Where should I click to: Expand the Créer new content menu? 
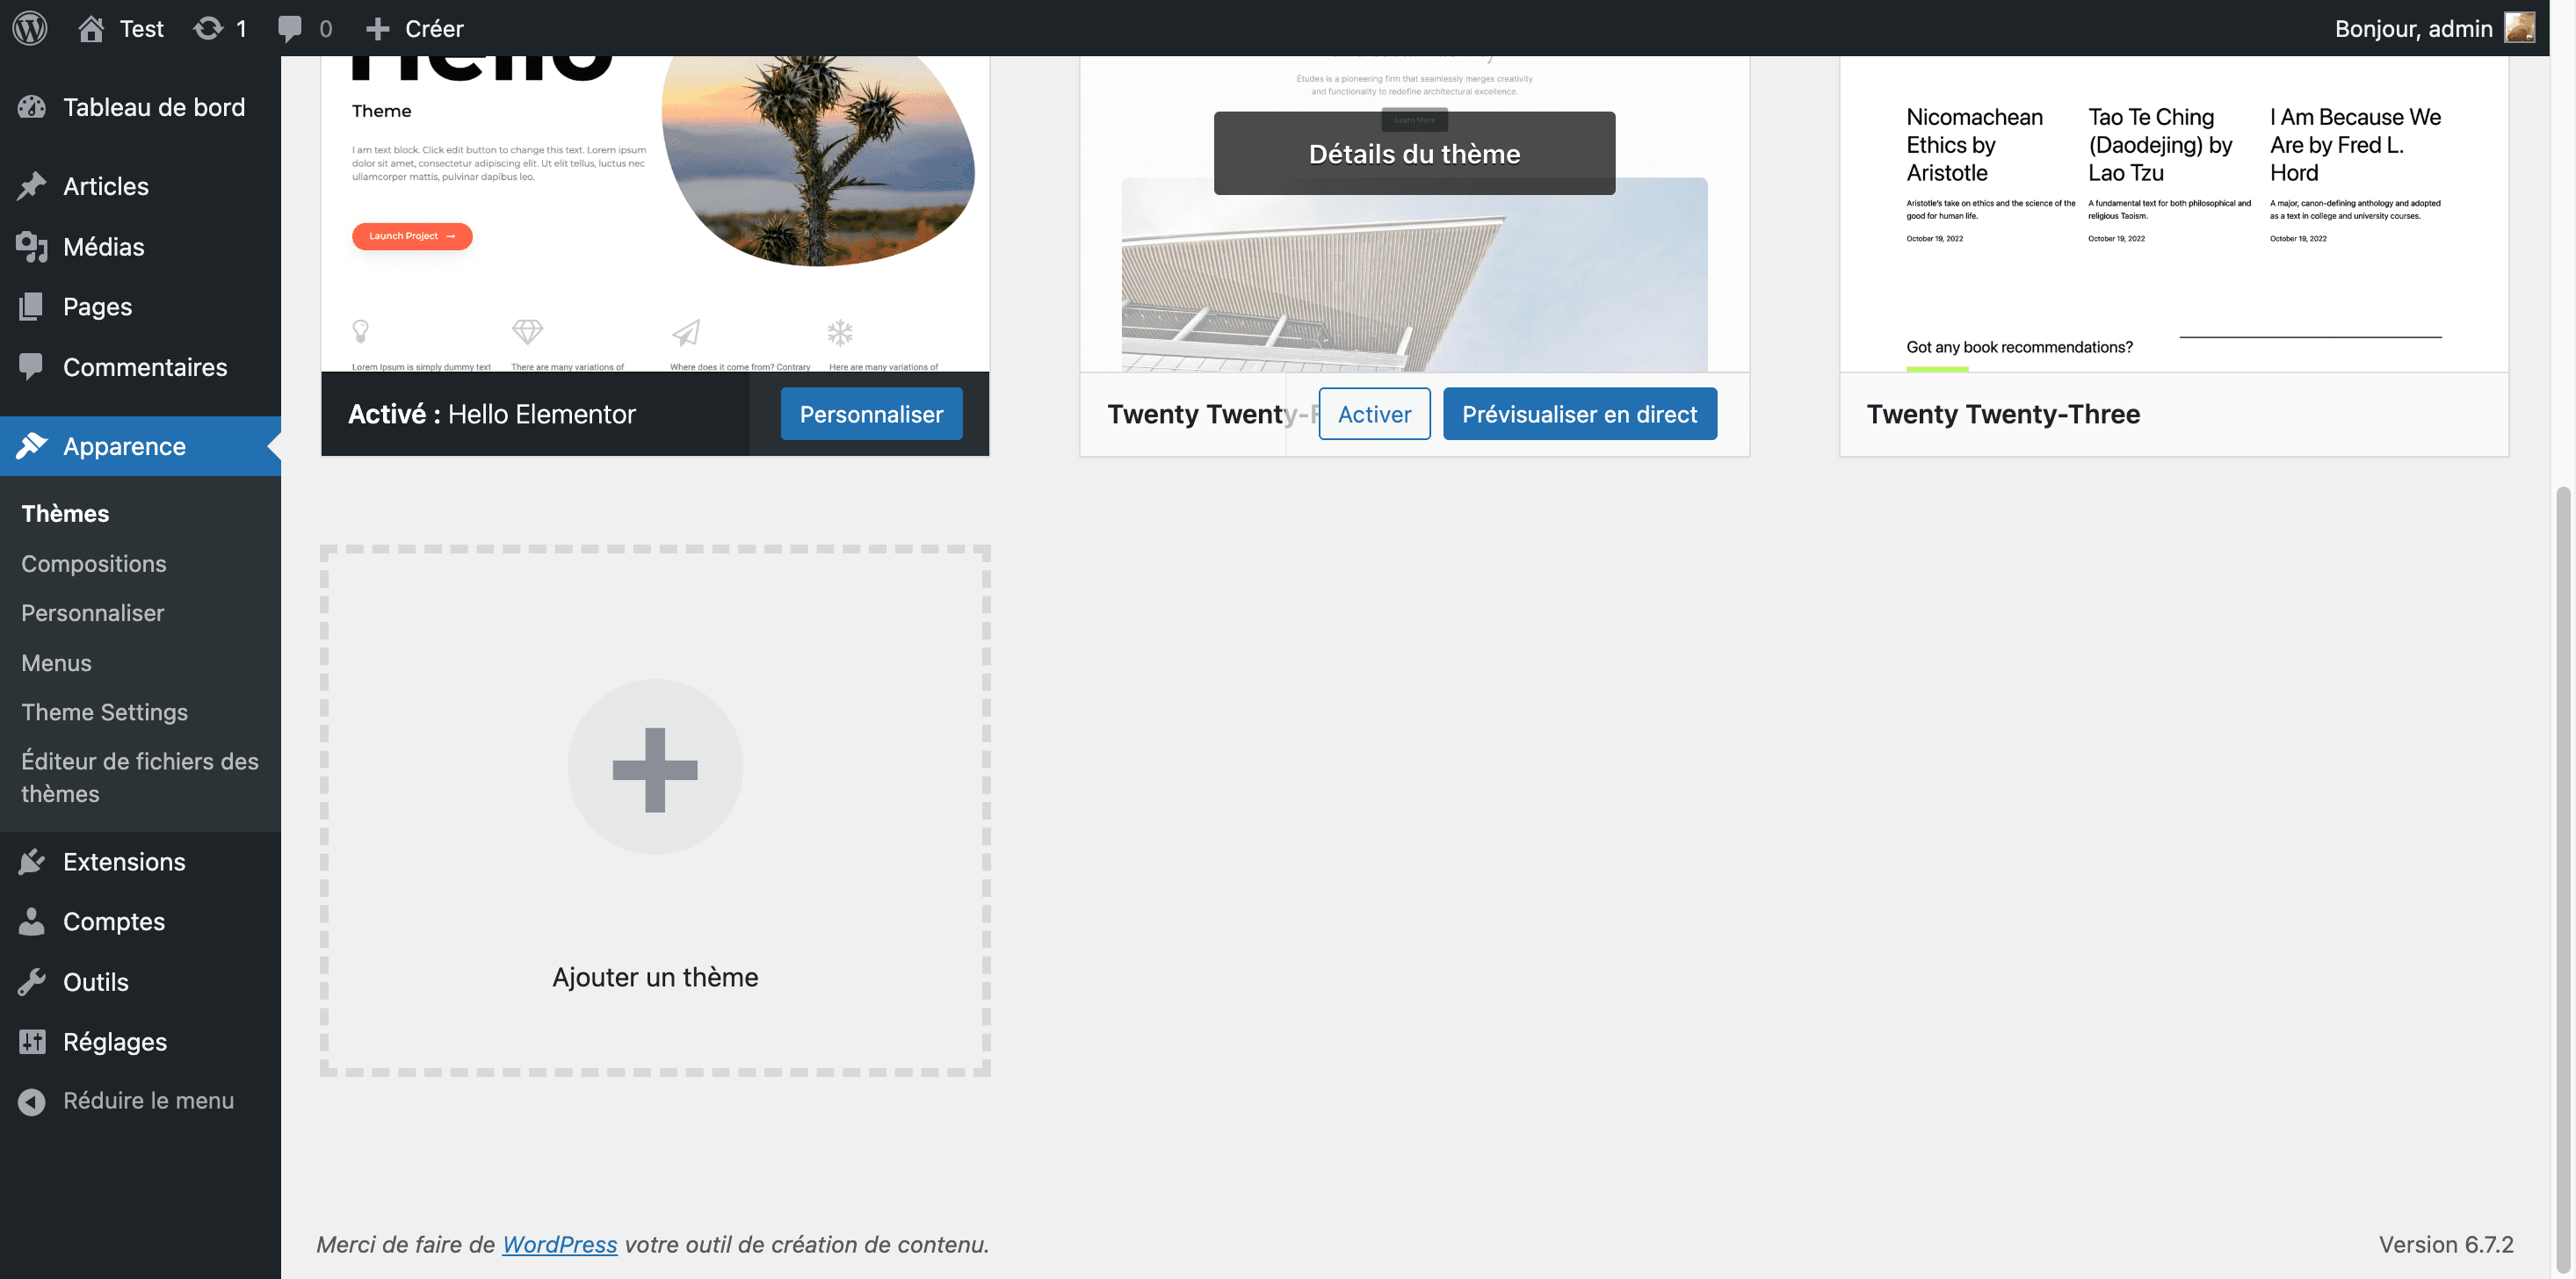point(415,28)
